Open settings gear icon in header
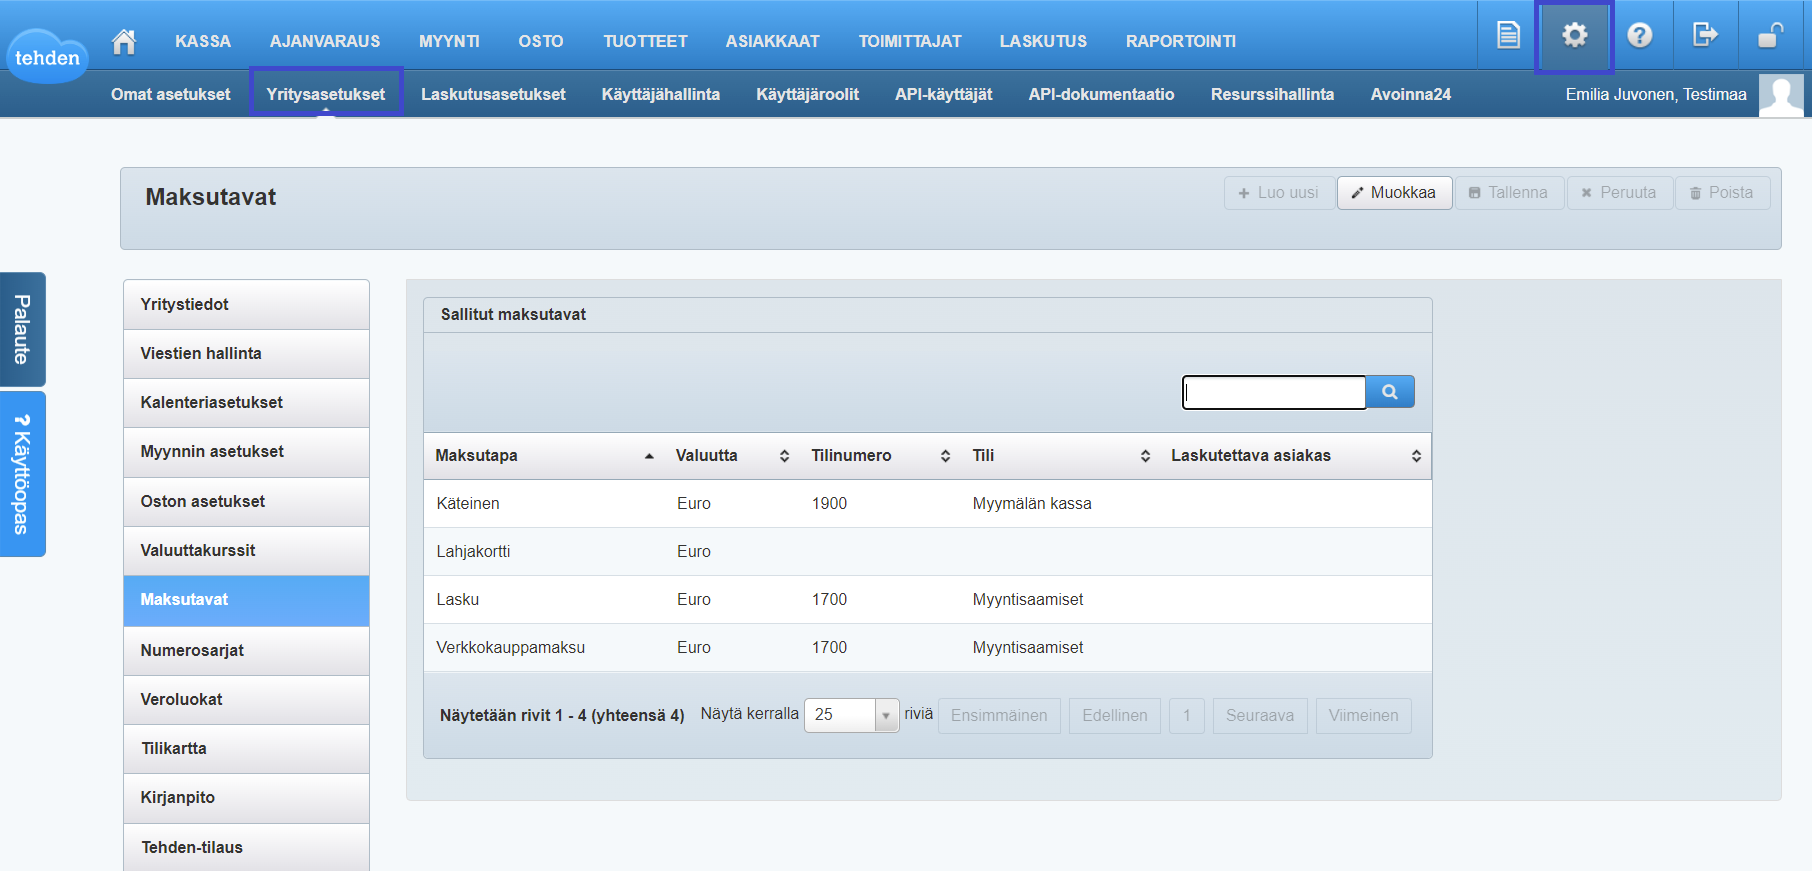Viewport: 1812px width, 891px height. click(x=1574, y=36)
